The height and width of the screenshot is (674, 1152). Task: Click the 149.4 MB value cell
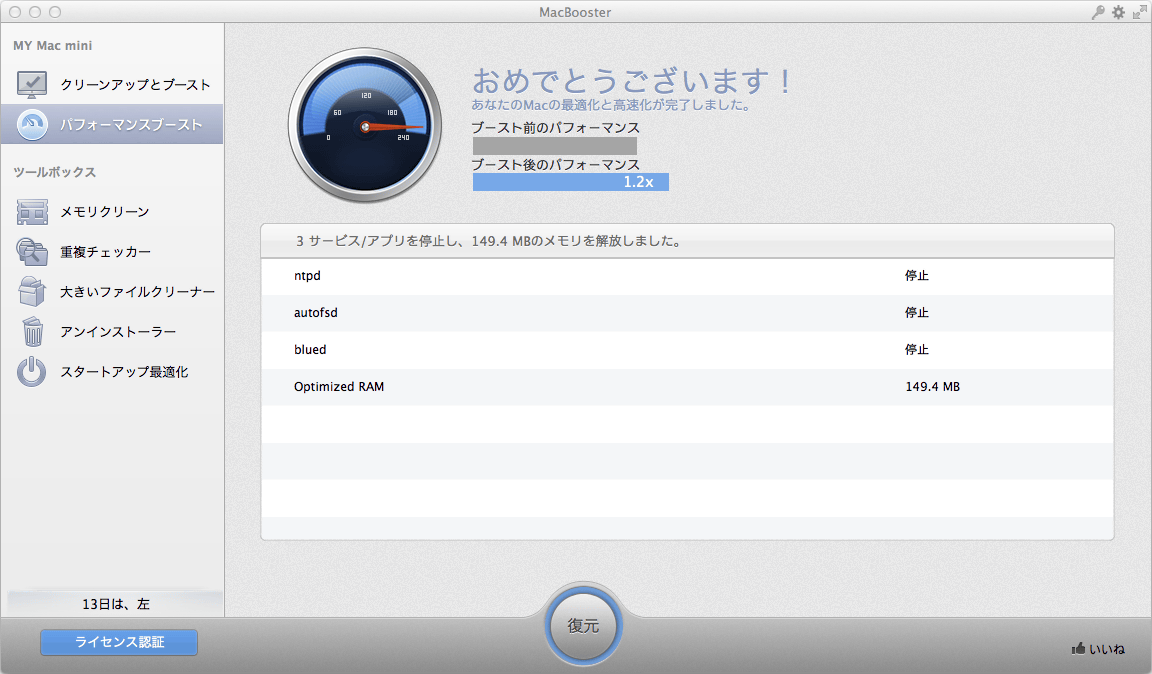point(932,387)
